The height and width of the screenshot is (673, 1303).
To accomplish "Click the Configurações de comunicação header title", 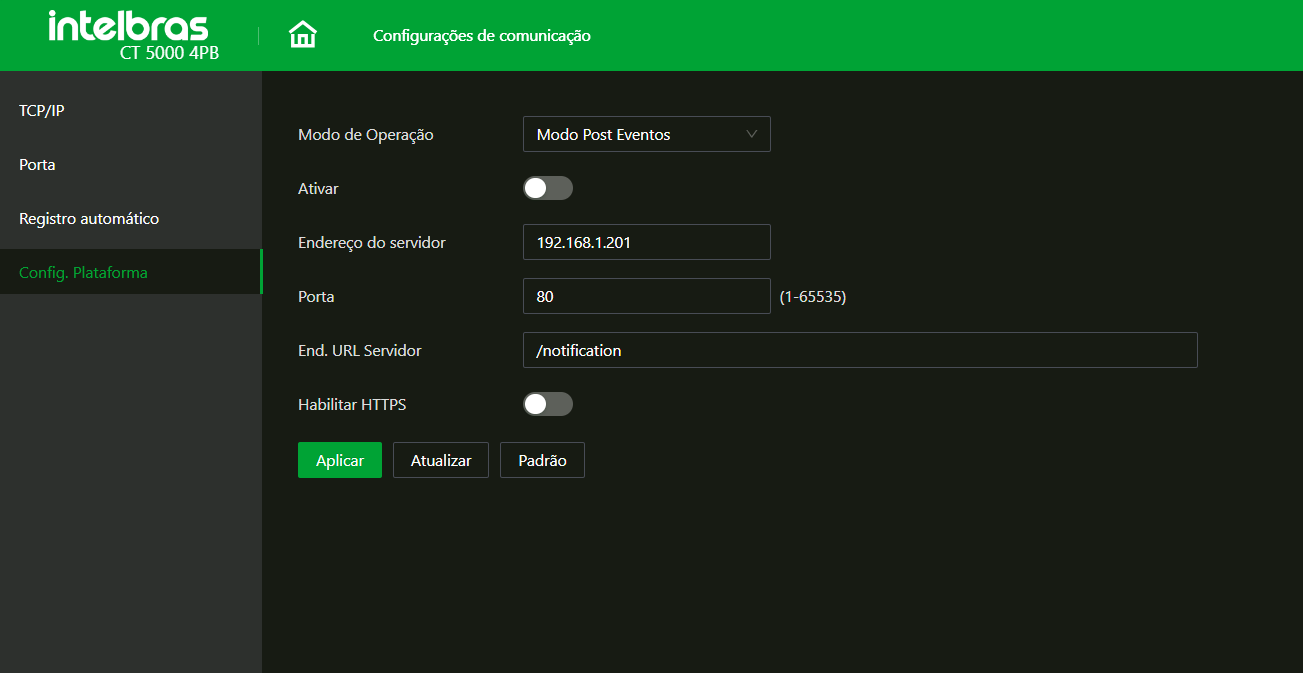I will [x=481, y=36].
